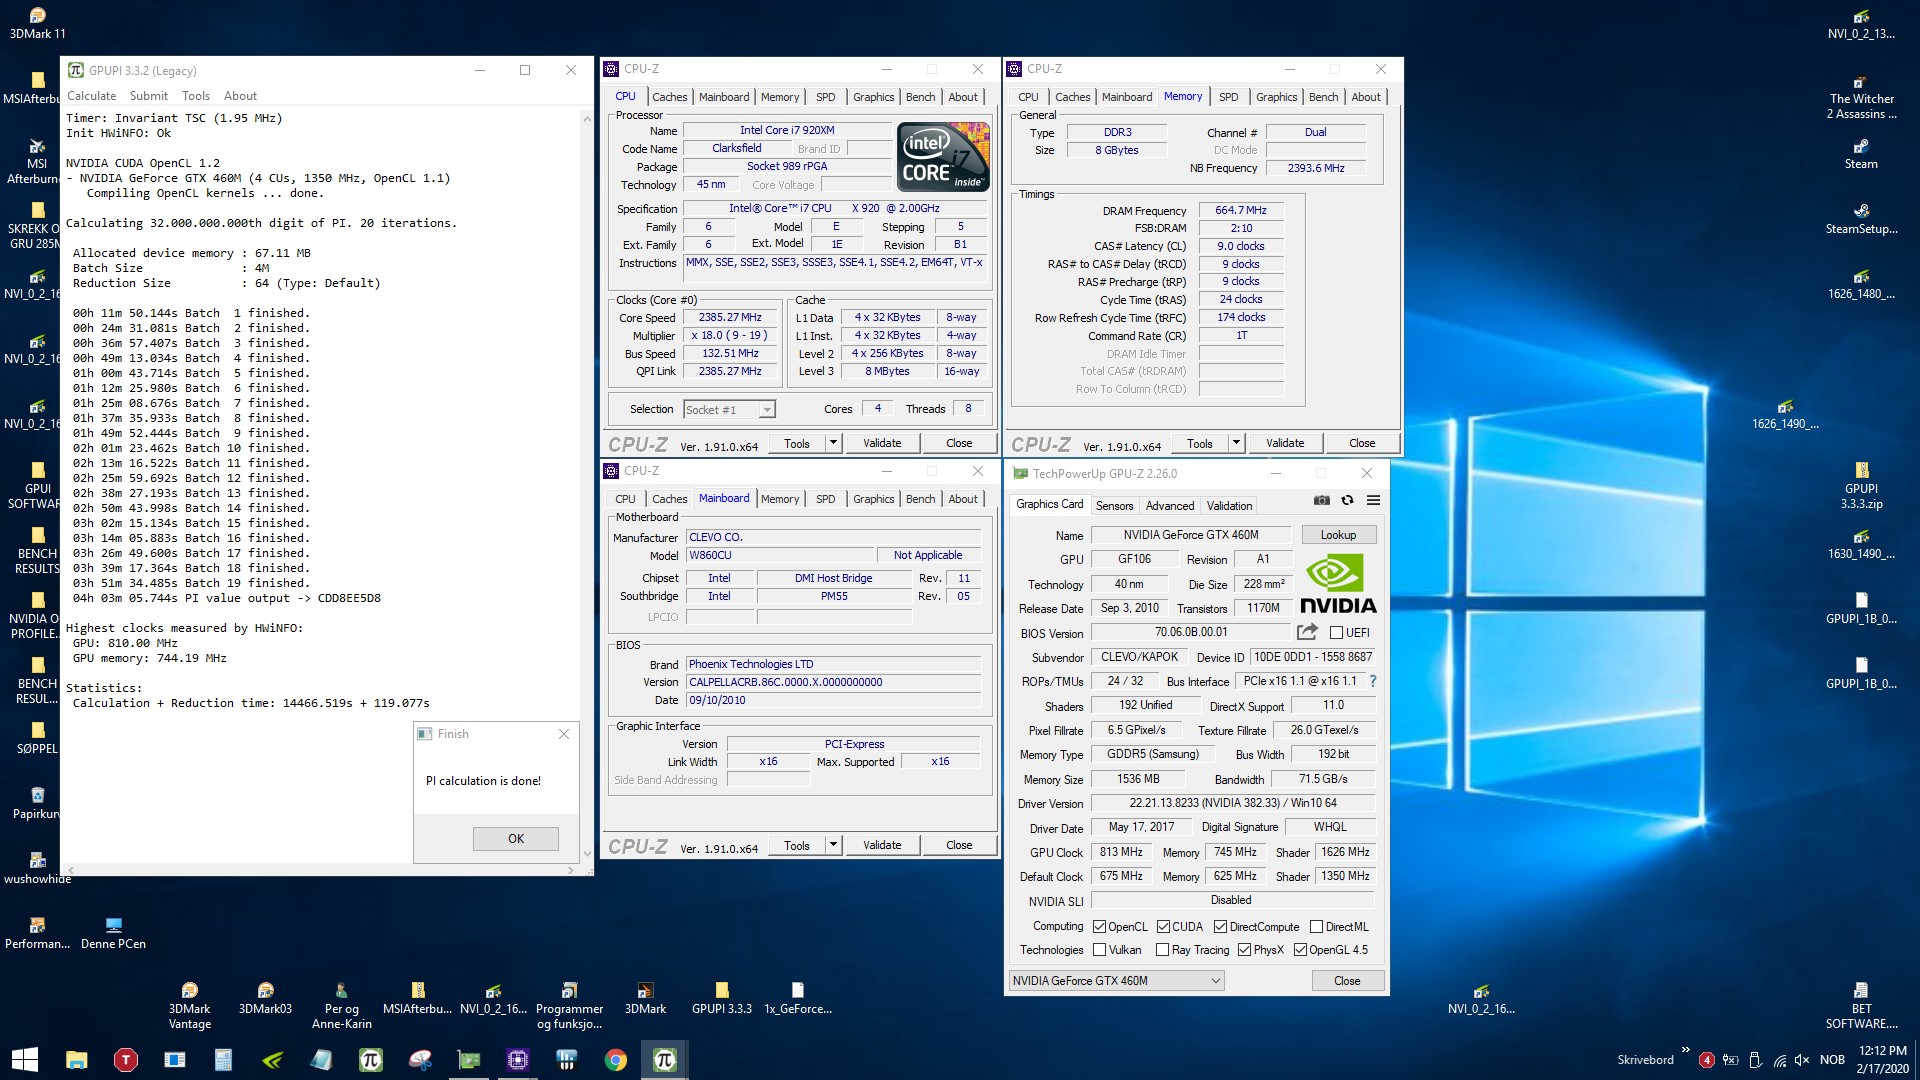This screenshot has height=1080, width=1920.
Task: Click the GPUPI horizontal scrollbar track
Action: (x=322, y=870)
